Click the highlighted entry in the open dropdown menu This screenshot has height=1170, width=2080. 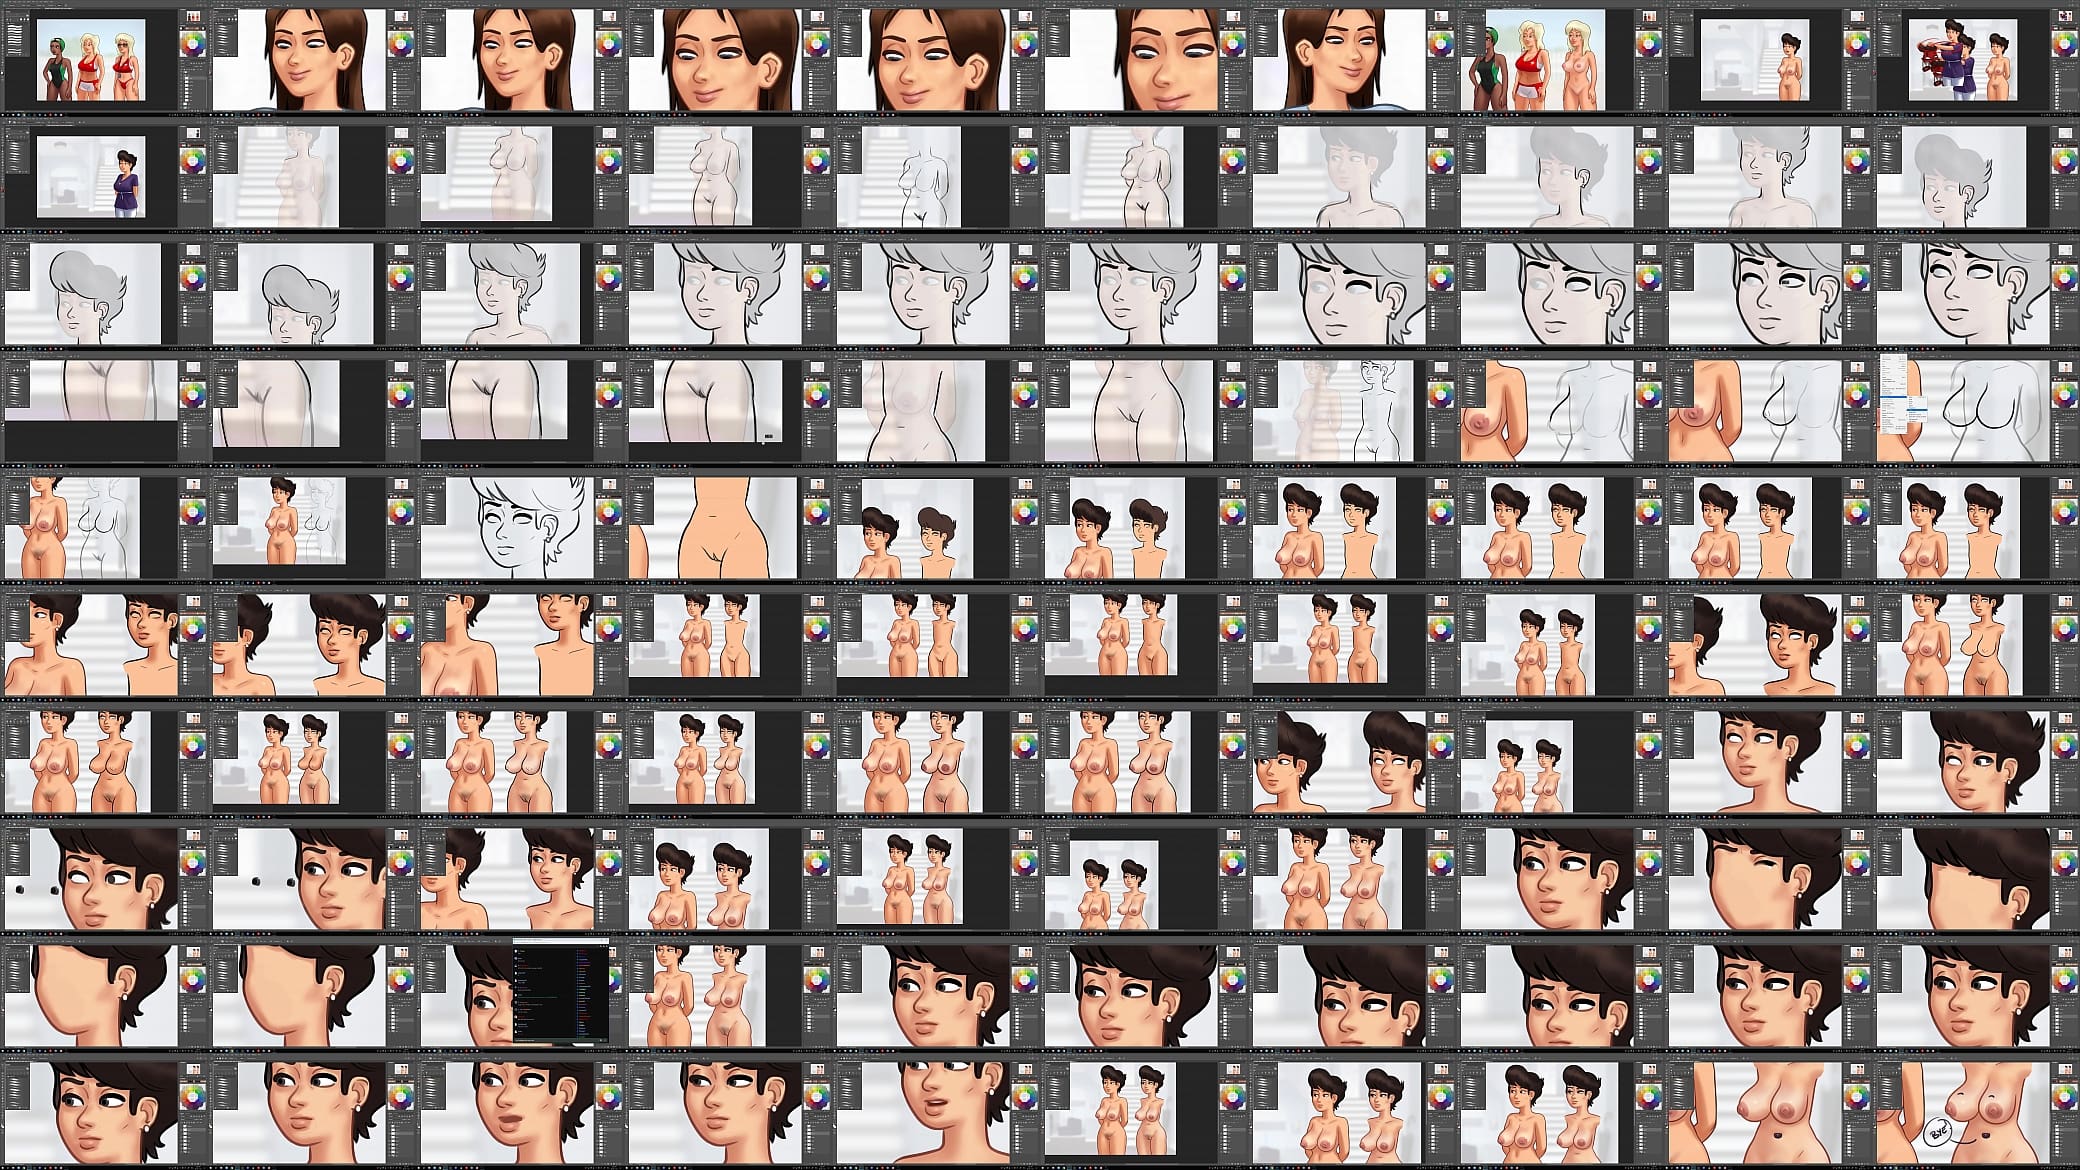click(x=1892, y=399)
